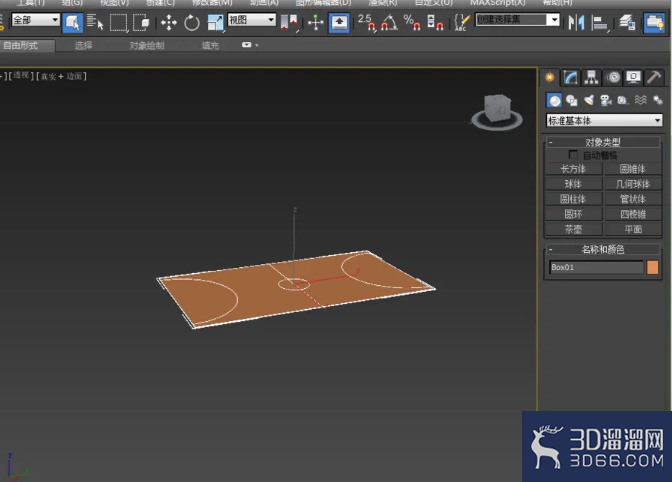
Task: Toggle the Spinner Snap button
Action: [x=435, y=22]
